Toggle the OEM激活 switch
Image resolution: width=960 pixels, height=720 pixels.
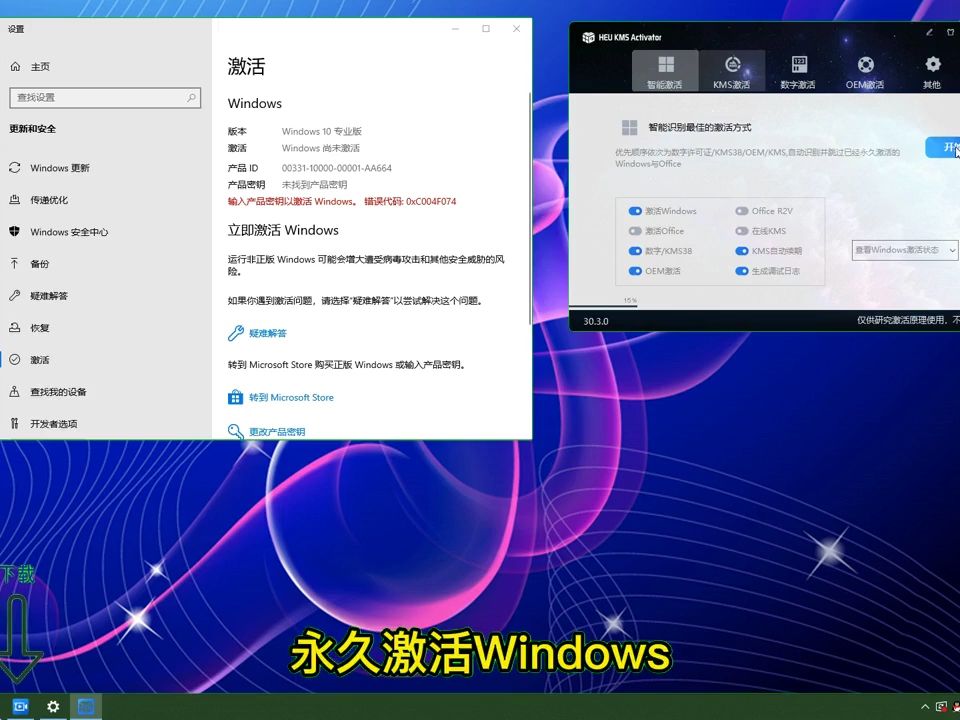[x=635, y=271]
